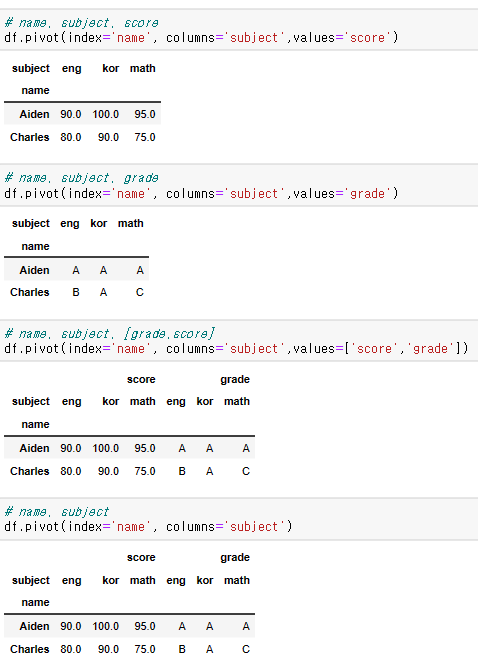The width and height of the screenshot is (478, 666).
Task: Click Charles's 75.0 in last output table
Action: pyautogui.click(x=145, y=649)
